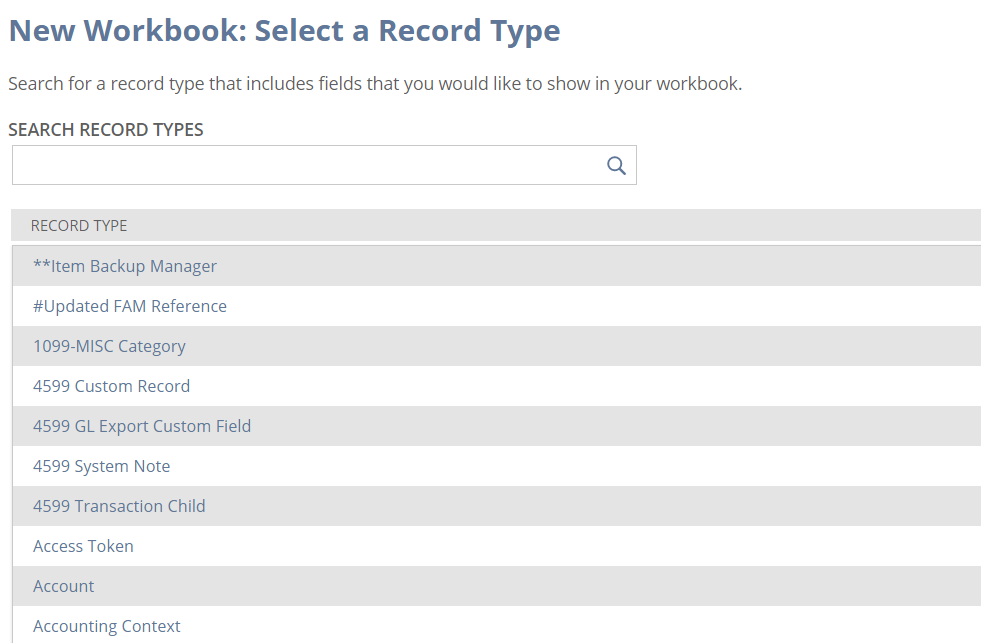
Task: Sort by the RECORD TYPE column header
Action: pyautogui.click(x=79, y=226)
